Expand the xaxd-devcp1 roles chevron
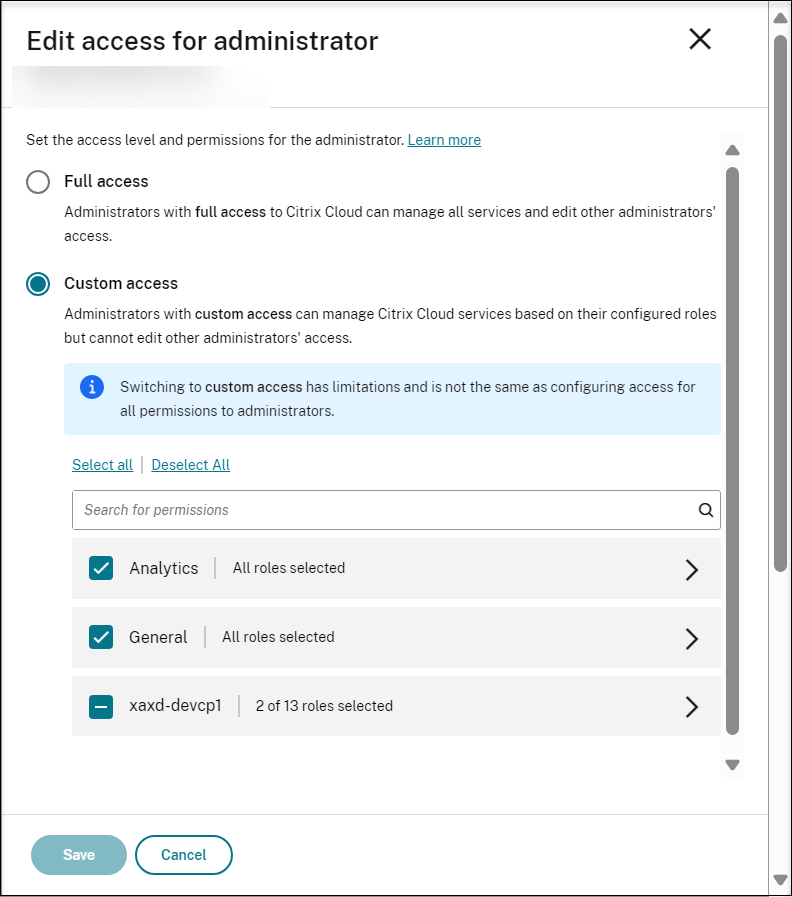 pos(691,706)
